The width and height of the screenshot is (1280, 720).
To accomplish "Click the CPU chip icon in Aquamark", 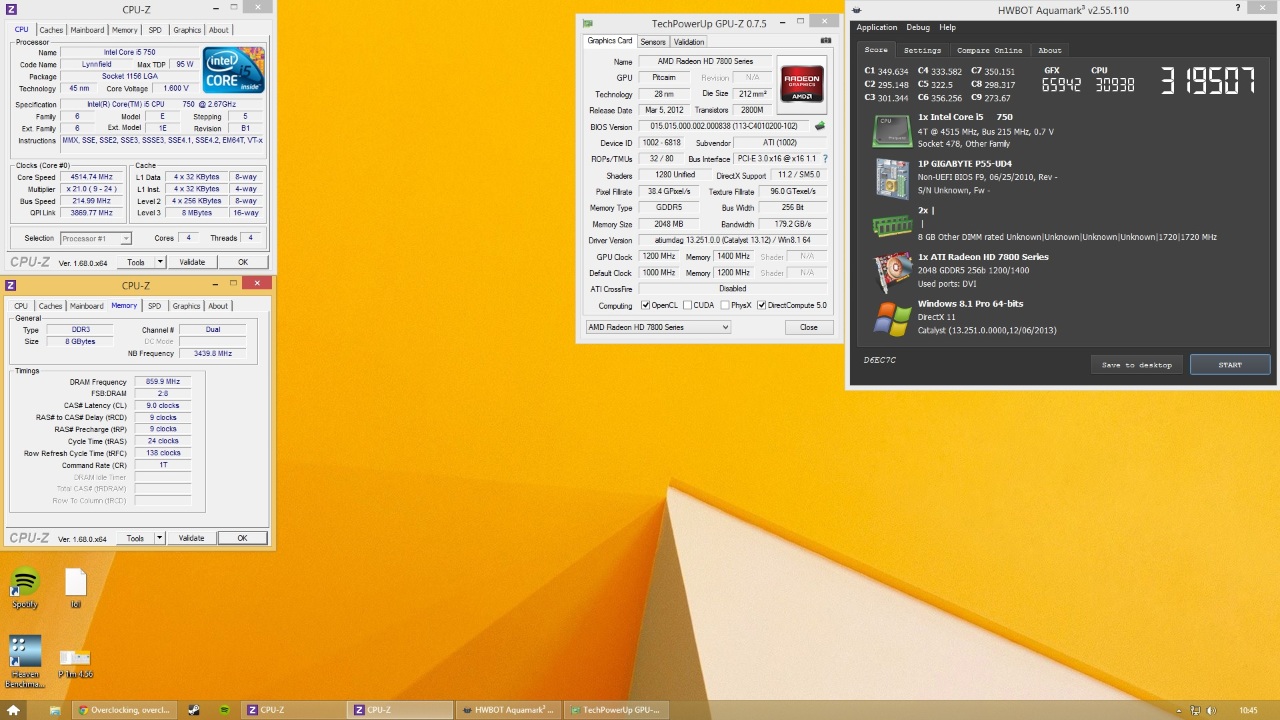I will pos(891,131).
